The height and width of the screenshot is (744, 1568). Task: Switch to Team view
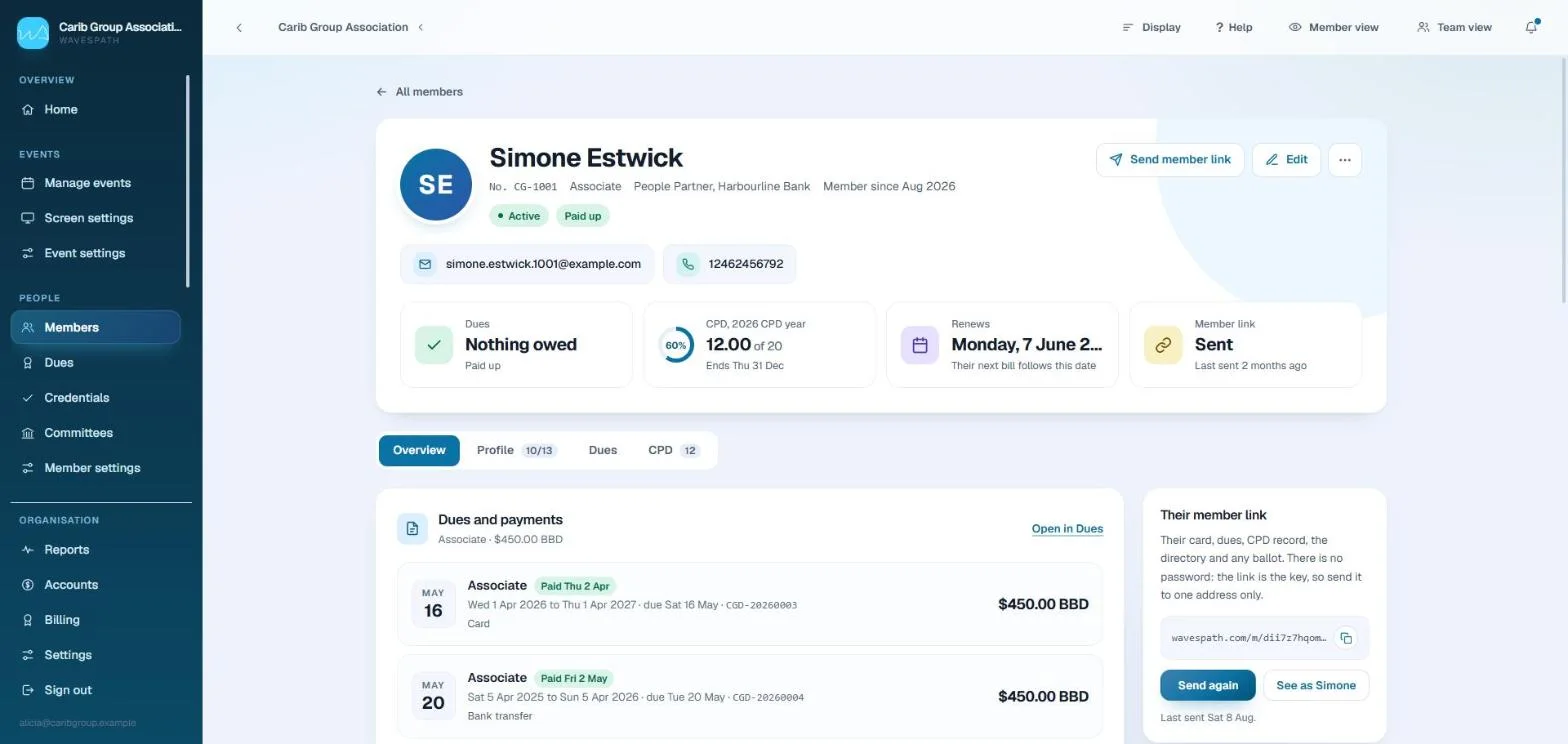point(1454,27)
